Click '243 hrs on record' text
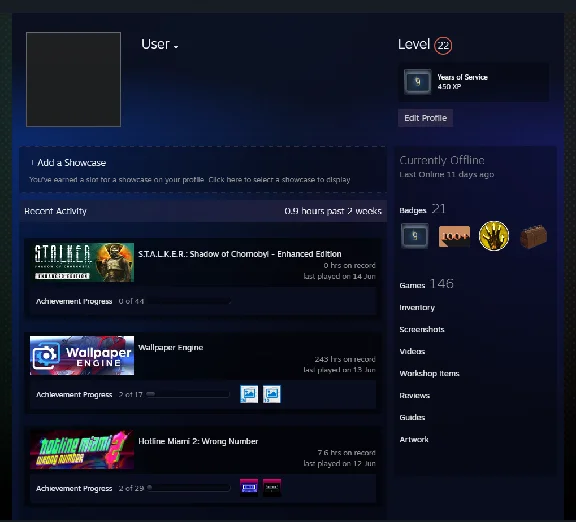The width and height of the screenshot is (576, 522). [345, 359]
